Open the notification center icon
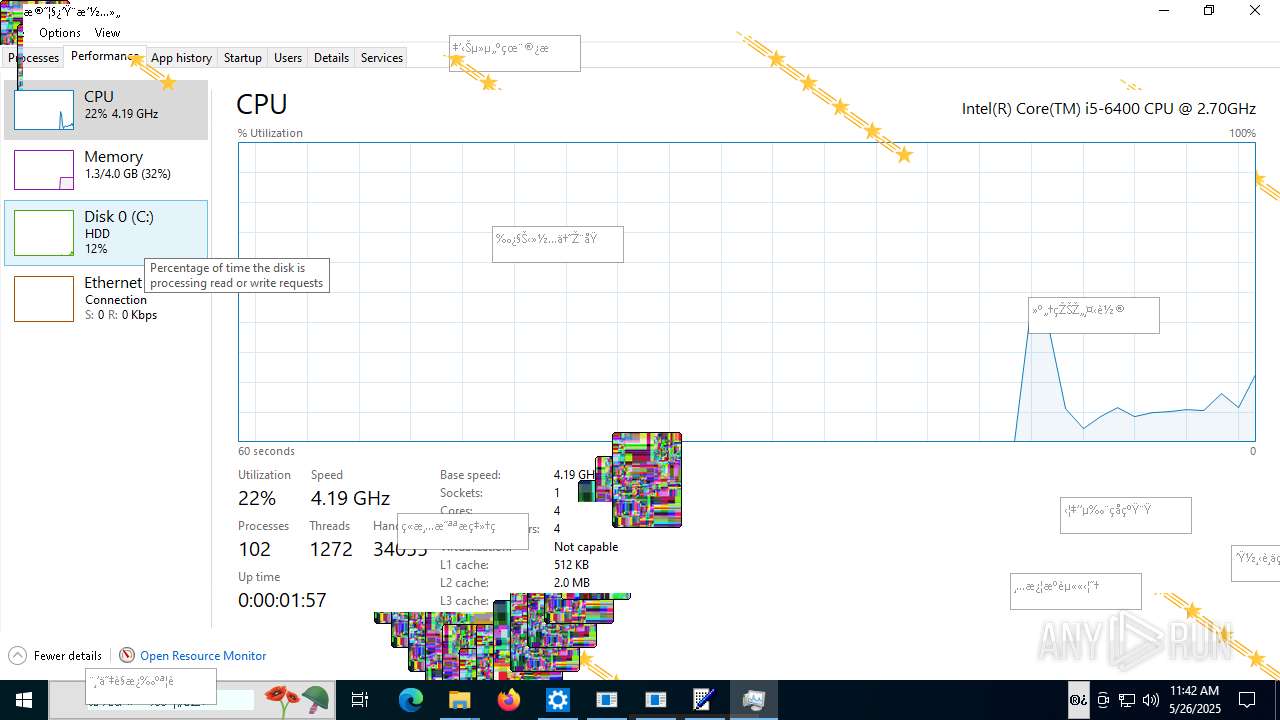Image resolution: width=1280 pixels, height=720 pixels. click(1247, 700)
